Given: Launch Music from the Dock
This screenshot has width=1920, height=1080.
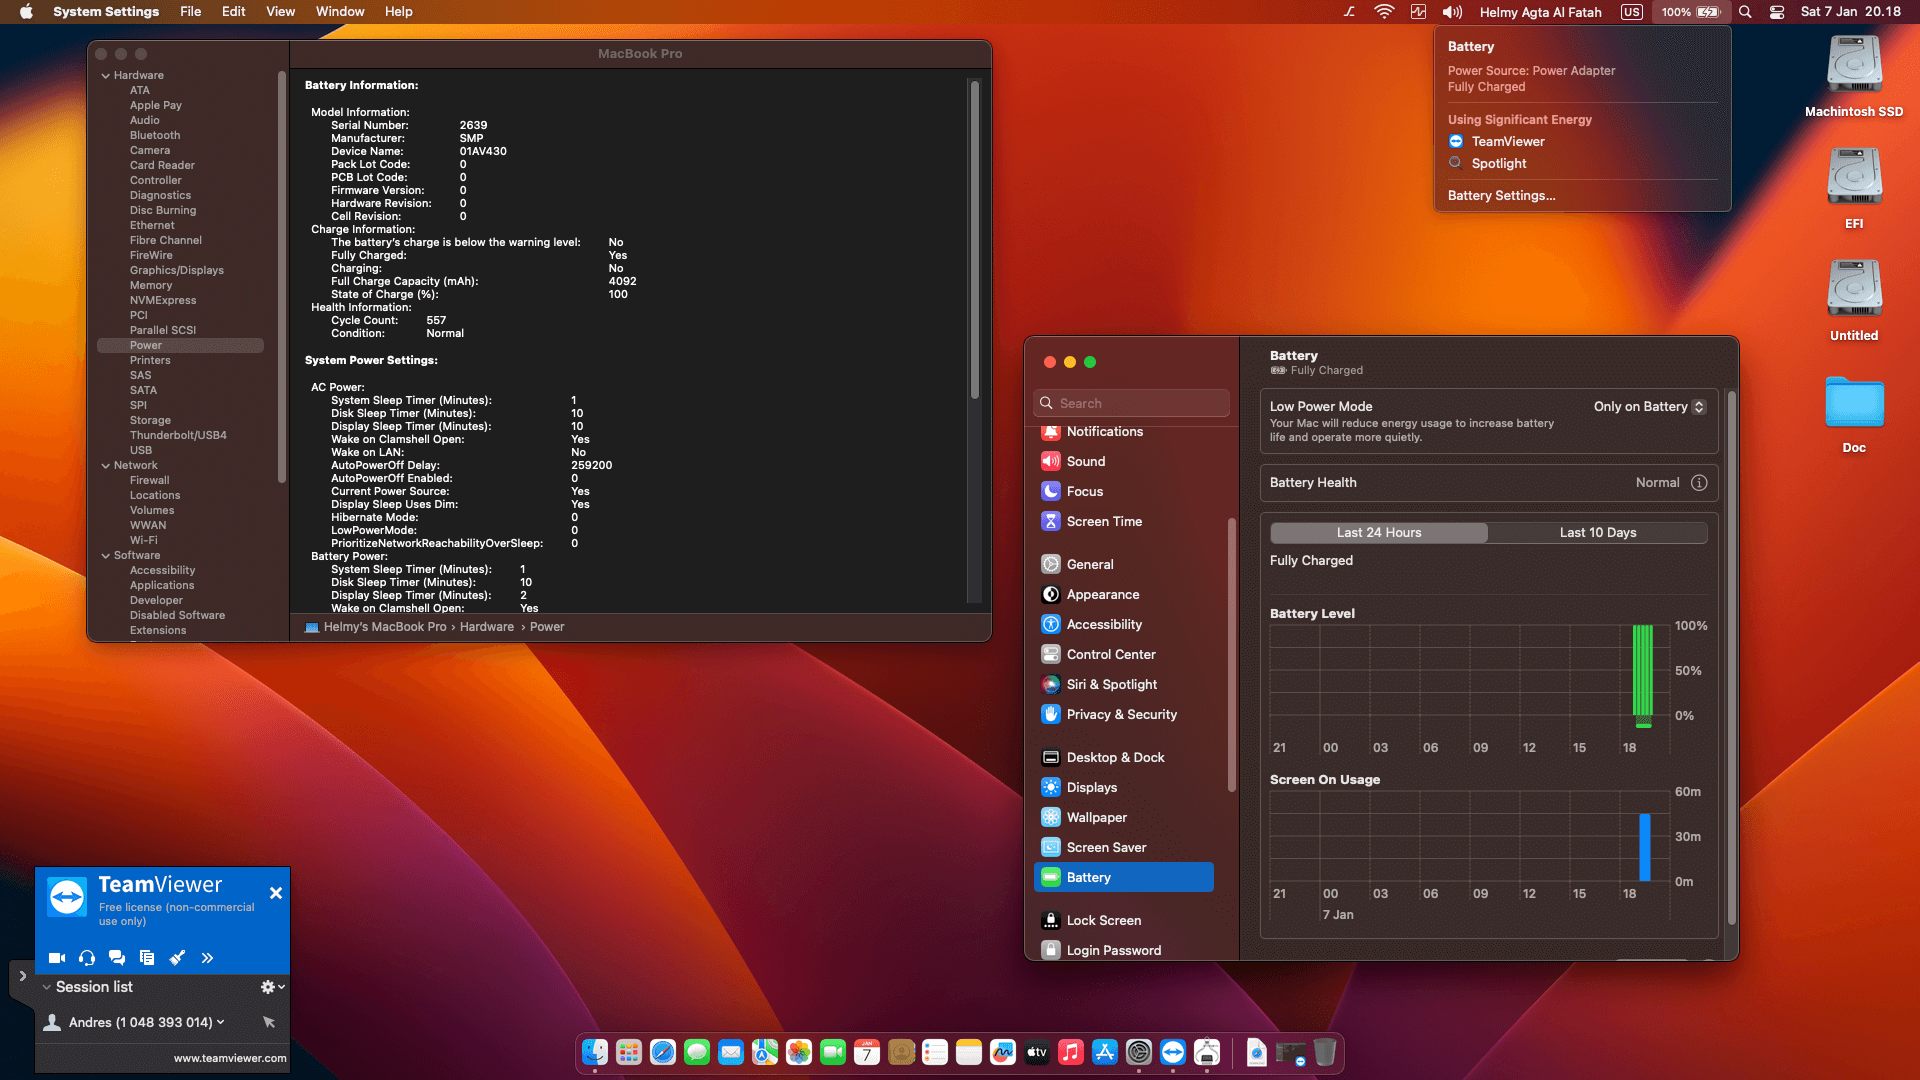Looking at the screenshot, I should pyautogui.click(x=1071, y=1052).
